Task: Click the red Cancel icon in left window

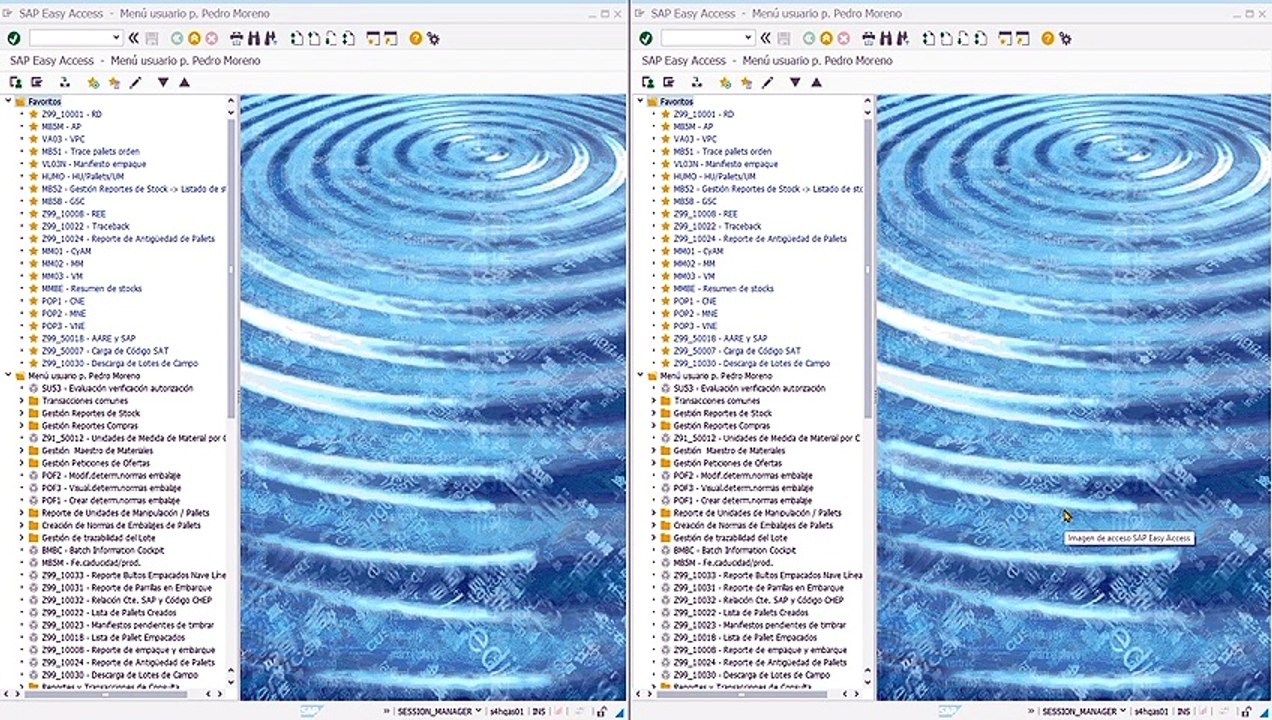Action: coord(211,38)
